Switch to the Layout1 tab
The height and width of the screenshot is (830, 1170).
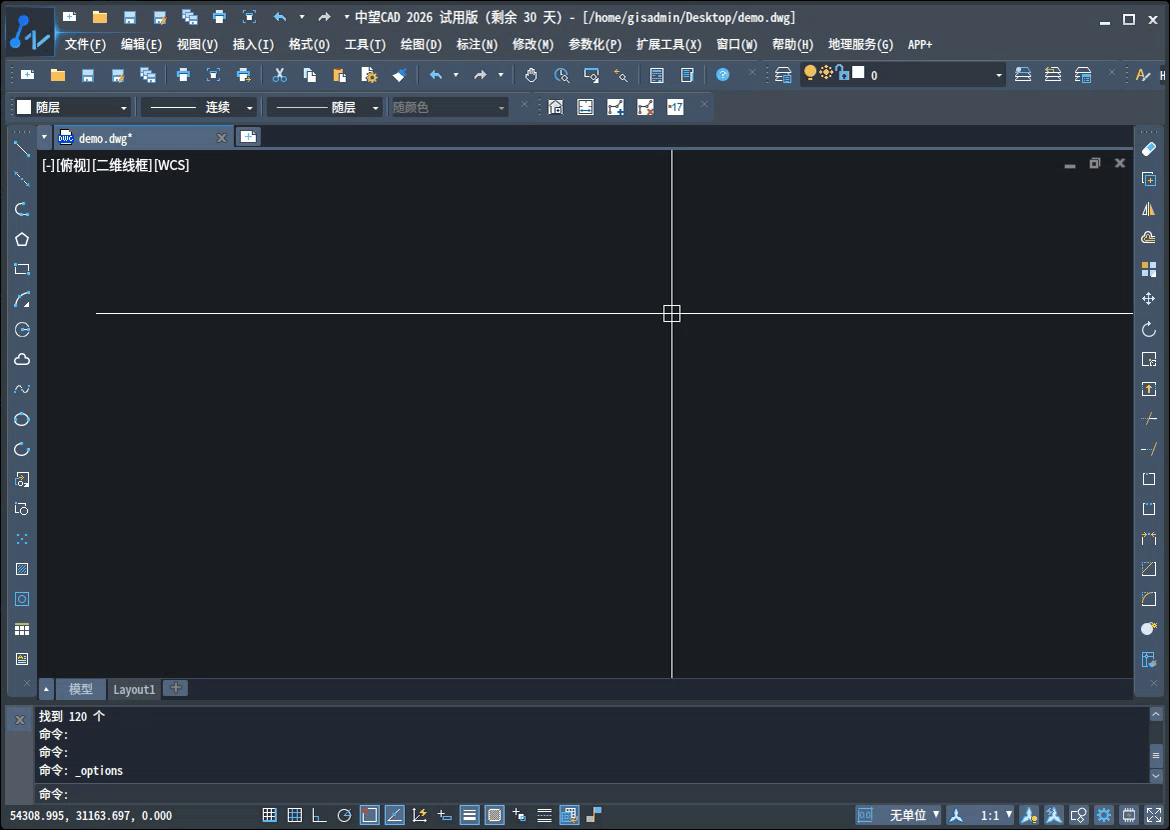(x=134, y=689)
